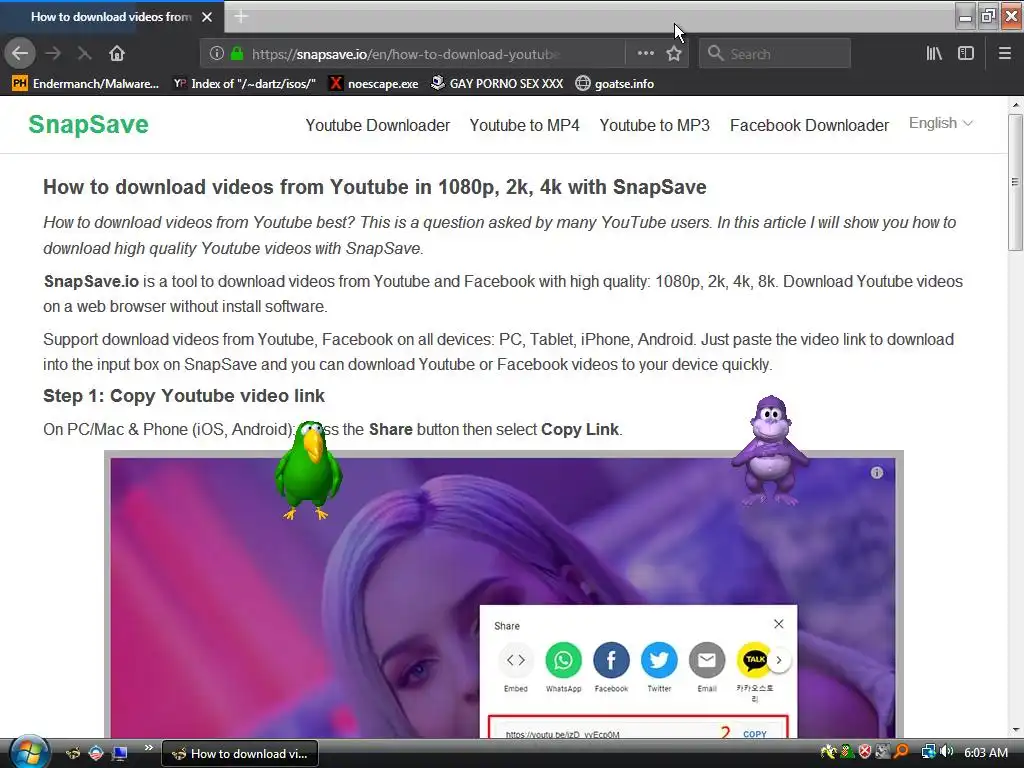Click the red shield security alert tray icon
This screenshot has height=768, width=1024.
[865, 752]
